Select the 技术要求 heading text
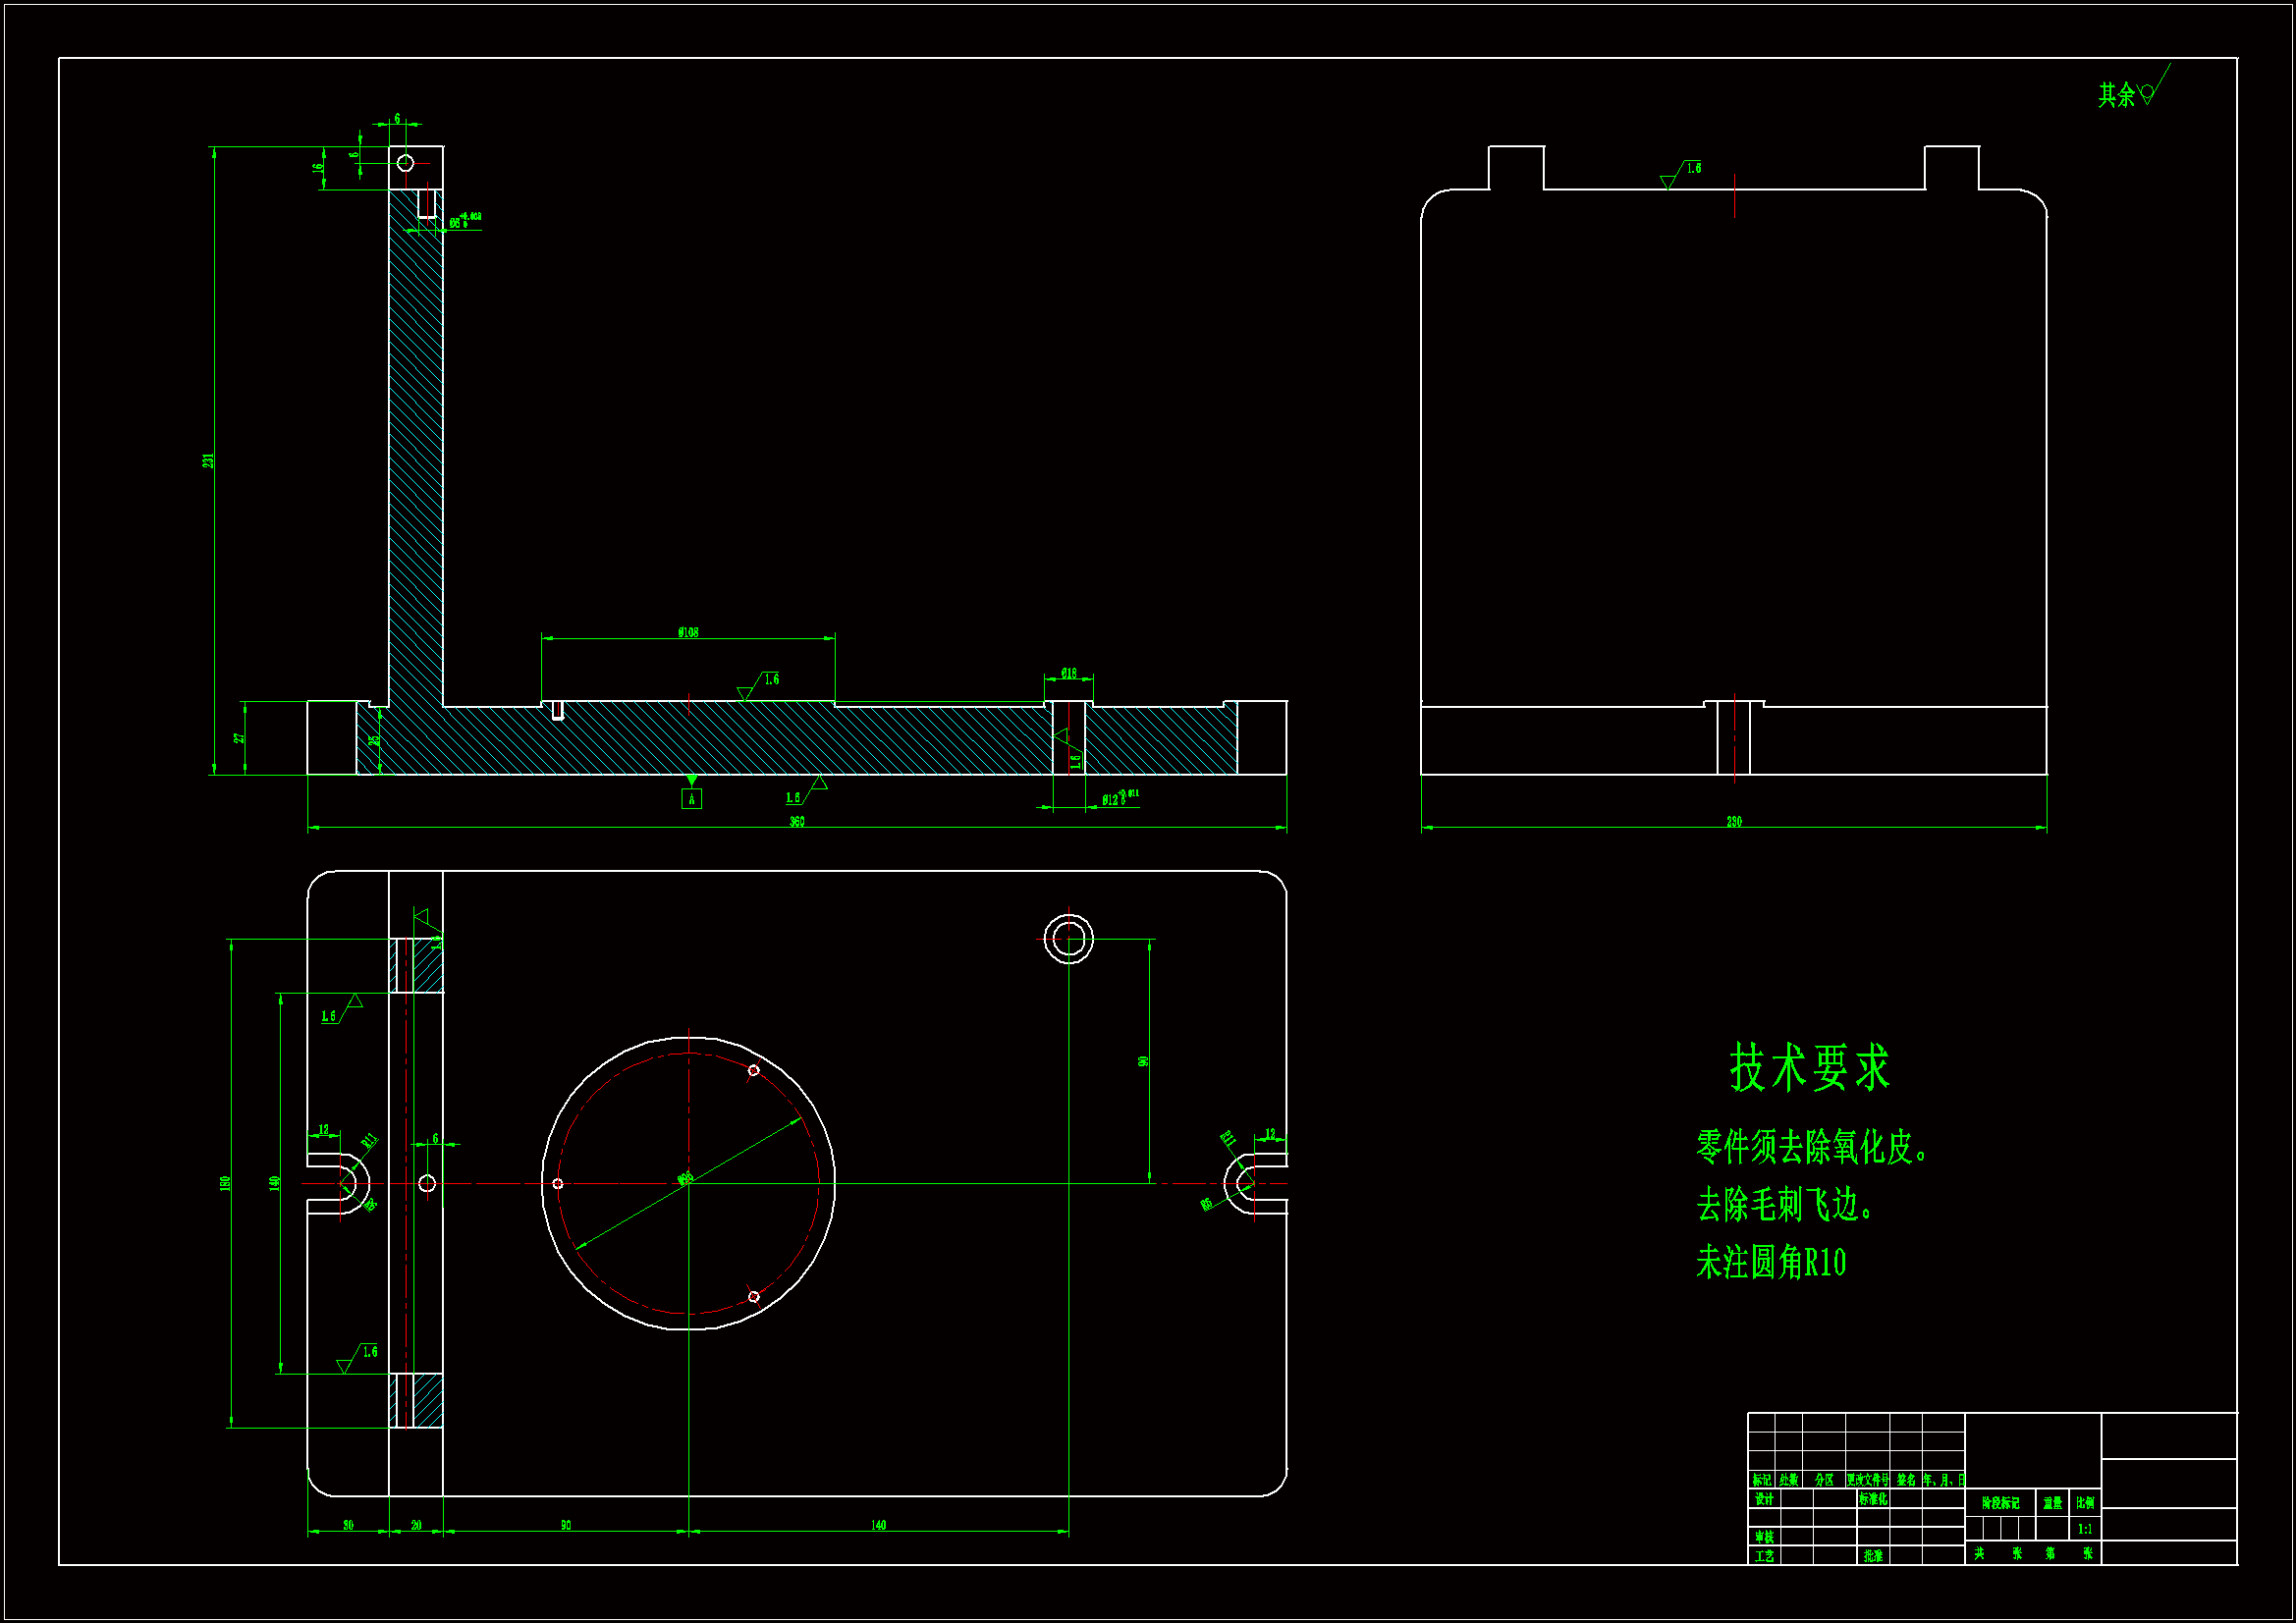 pos(1809,1067)
